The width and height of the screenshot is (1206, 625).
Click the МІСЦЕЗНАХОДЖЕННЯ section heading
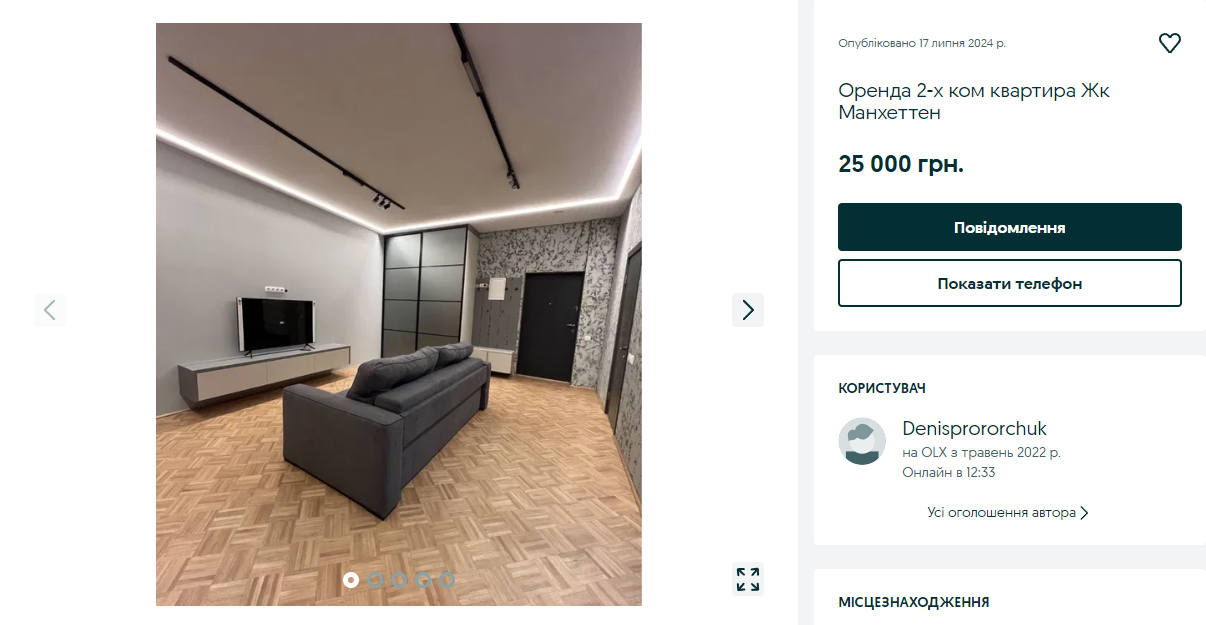click(914, 602)
